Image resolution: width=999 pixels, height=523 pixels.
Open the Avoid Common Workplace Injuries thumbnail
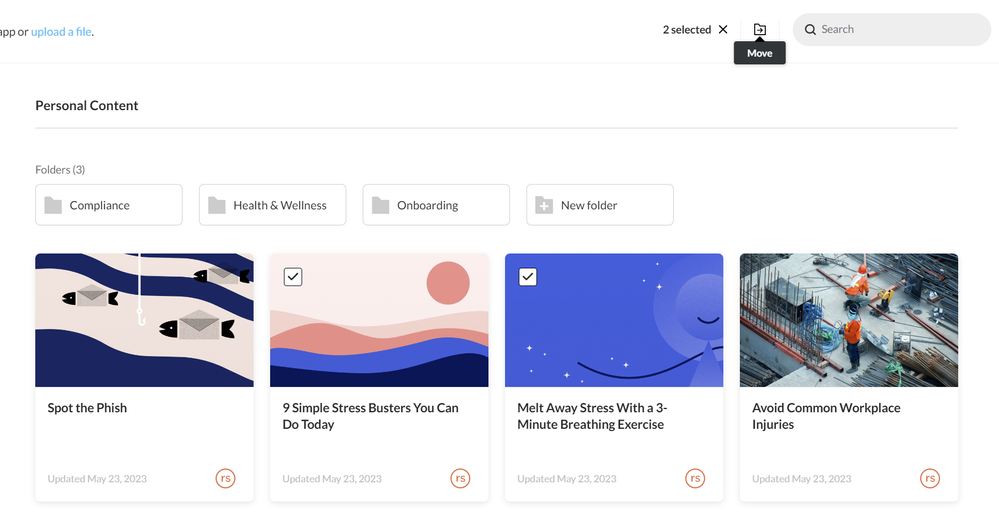pyautogui.click(x=848, y=320)
